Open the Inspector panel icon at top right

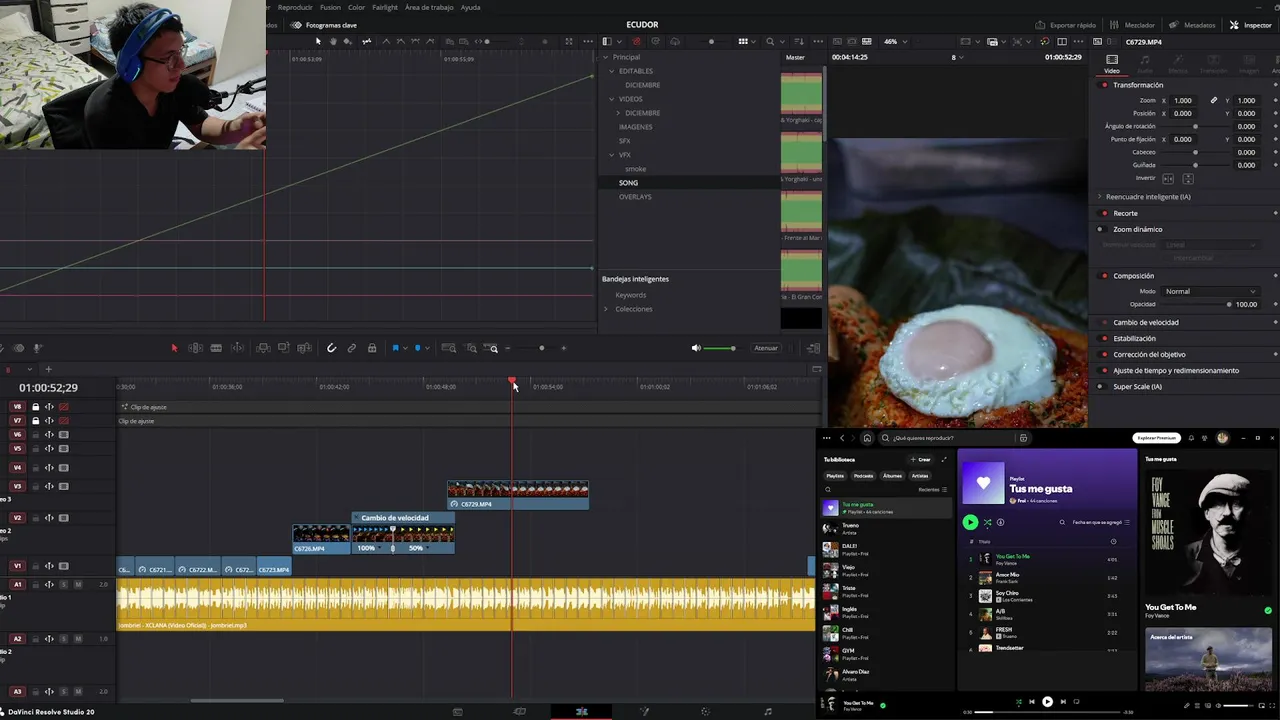point(1251,25)
